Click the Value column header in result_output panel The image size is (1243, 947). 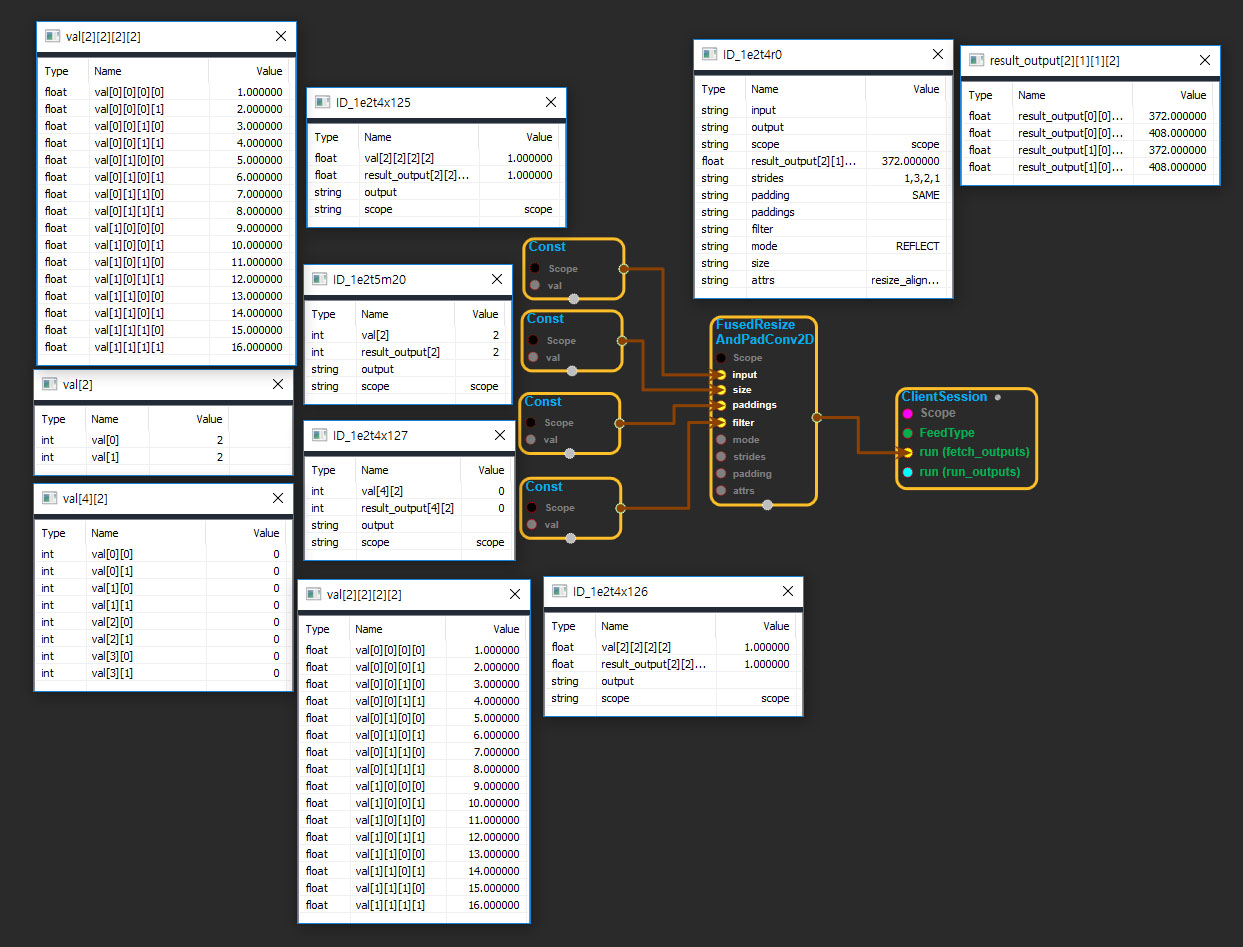(x=1192, y=95)
